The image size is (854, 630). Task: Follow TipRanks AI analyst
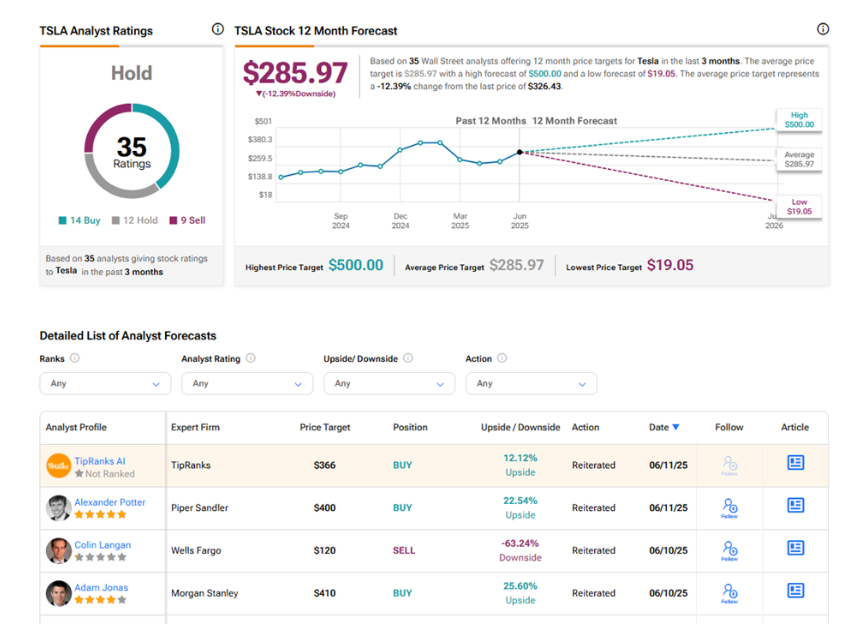pyautogui.click(x=730, y=465)
